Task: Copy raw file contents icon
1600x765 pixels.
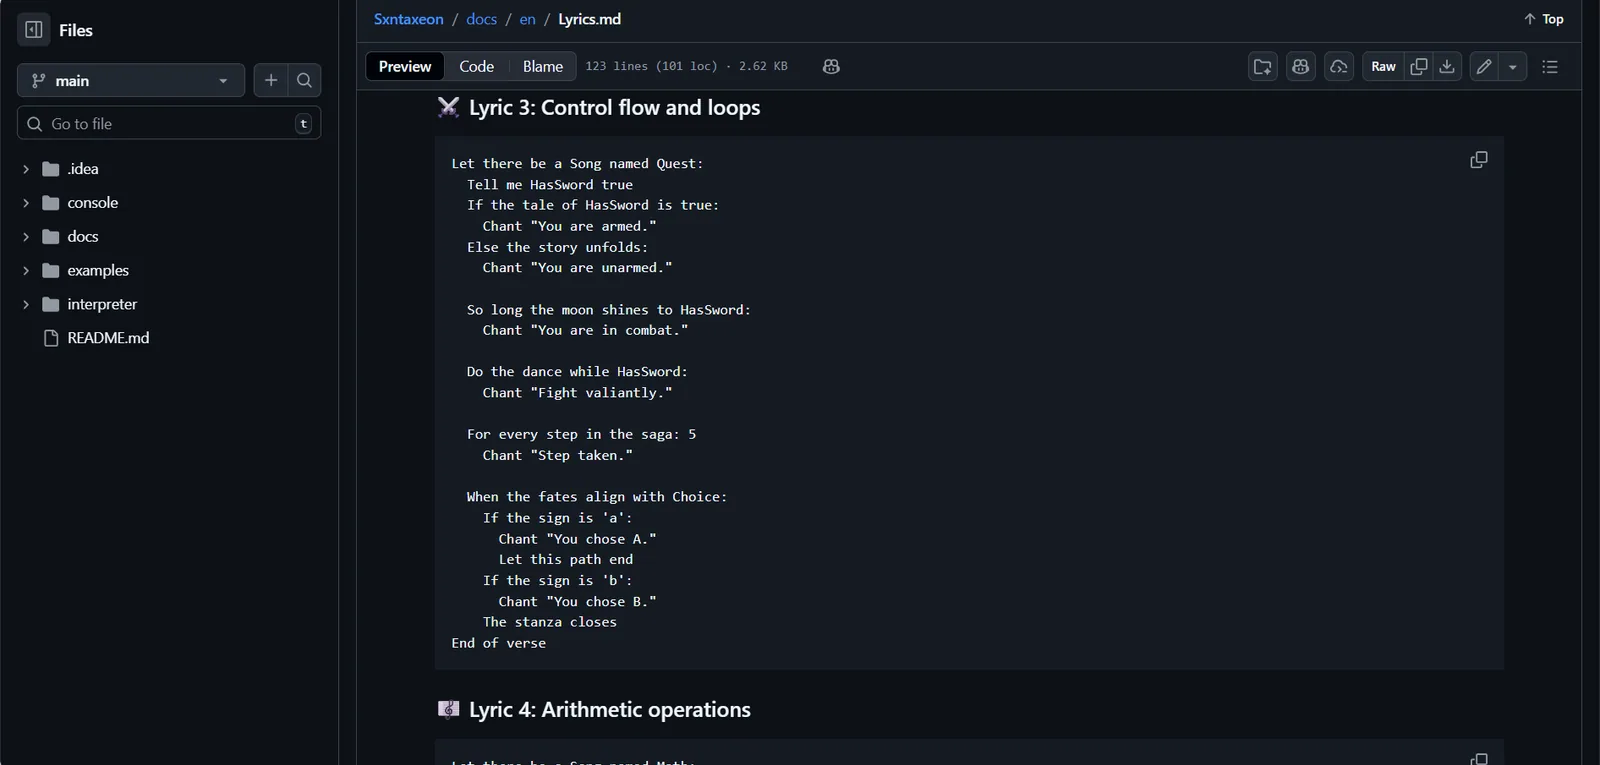Action: [x=1418, y=67]
